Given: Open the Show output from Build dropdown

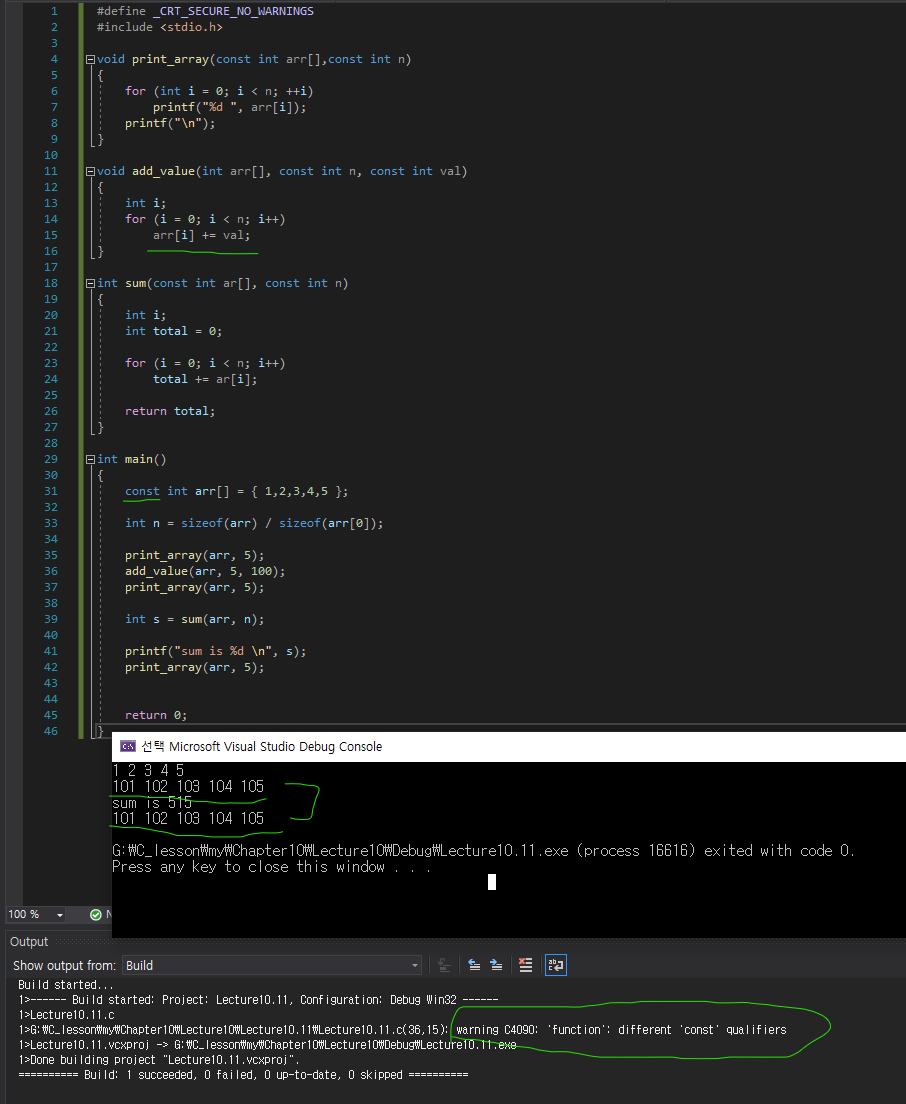Looking at the screenshot, I should [x=272, y=965].
